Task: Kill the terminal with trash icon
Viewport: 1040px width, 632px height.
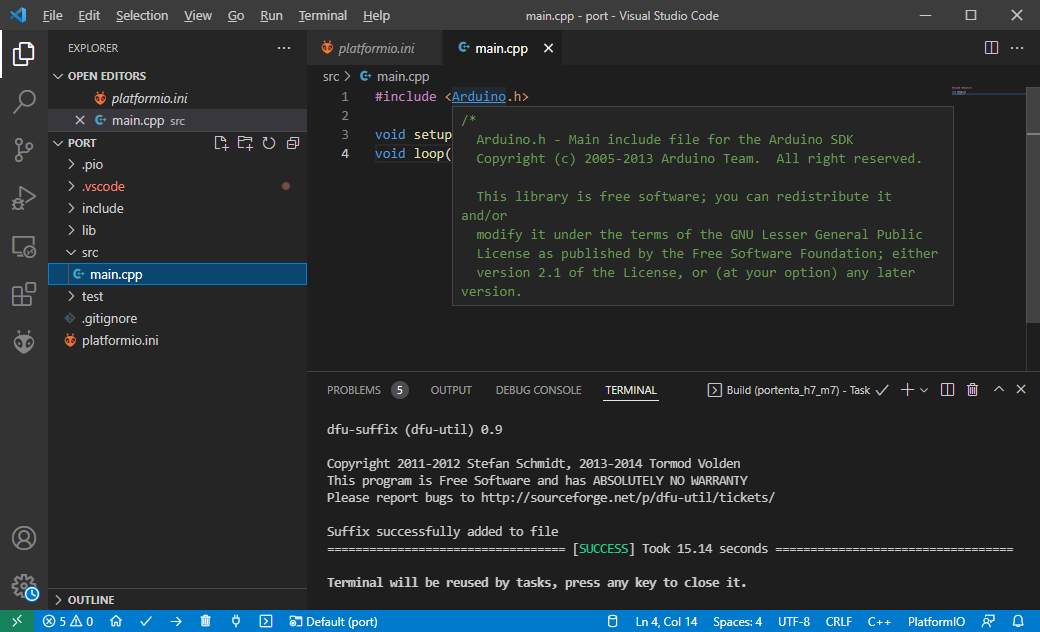Action: coord(972,390)
